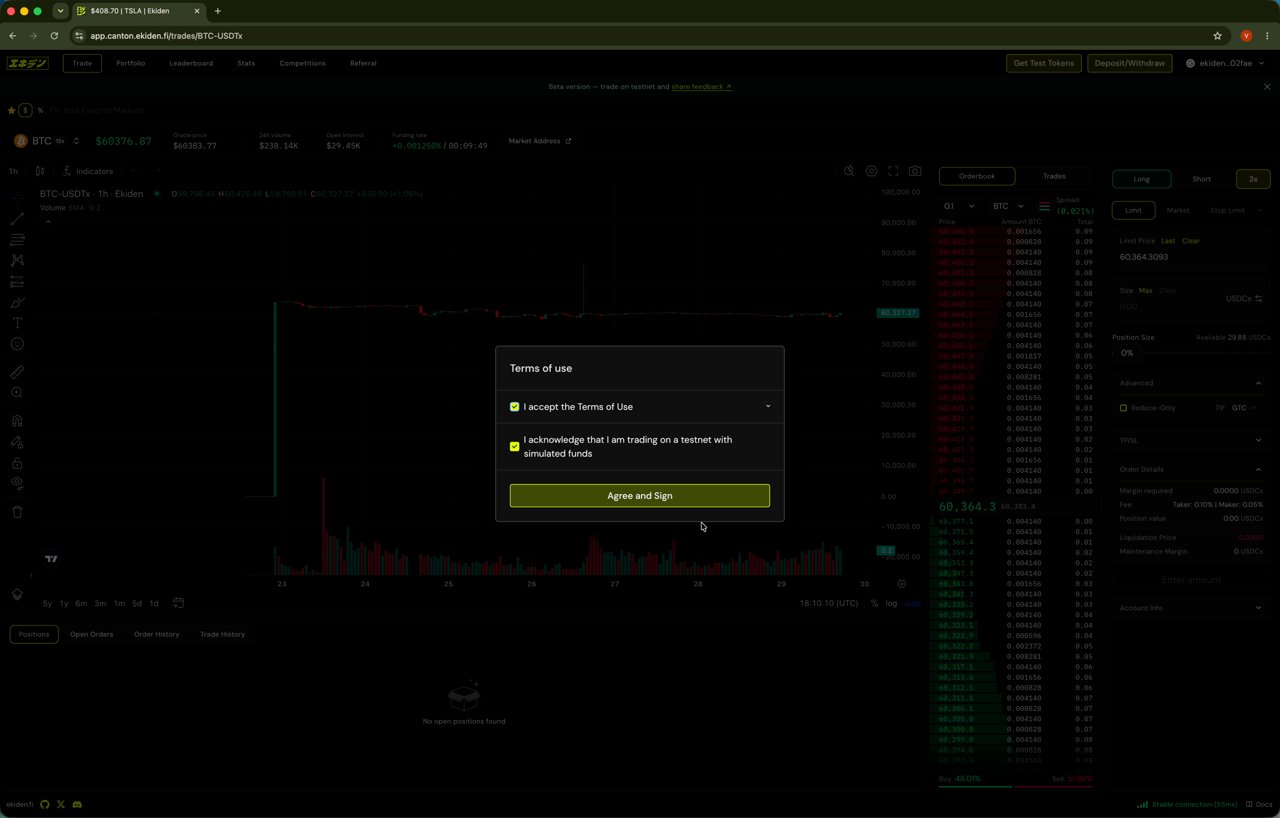This screenshot has height=818, width=1280.
Task: Select the brush drawing tool
Action: coord(17,302)
